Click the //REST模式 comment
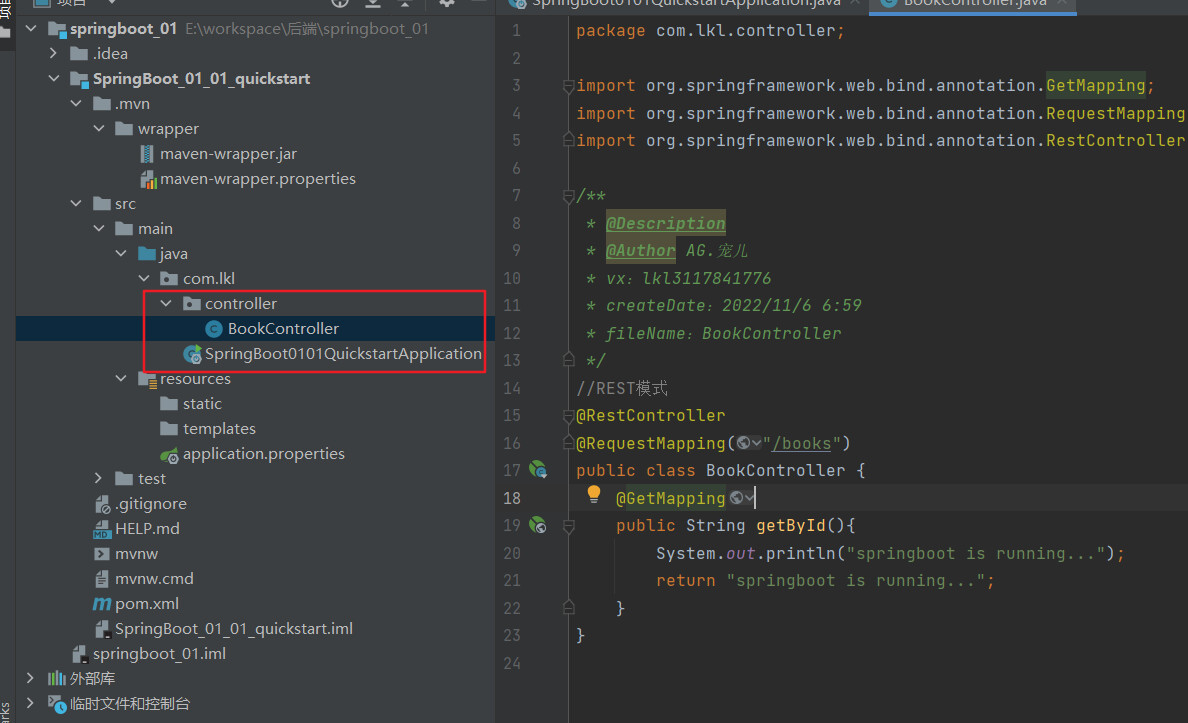Screen dimensions: 1188x723 pos(622,388)
